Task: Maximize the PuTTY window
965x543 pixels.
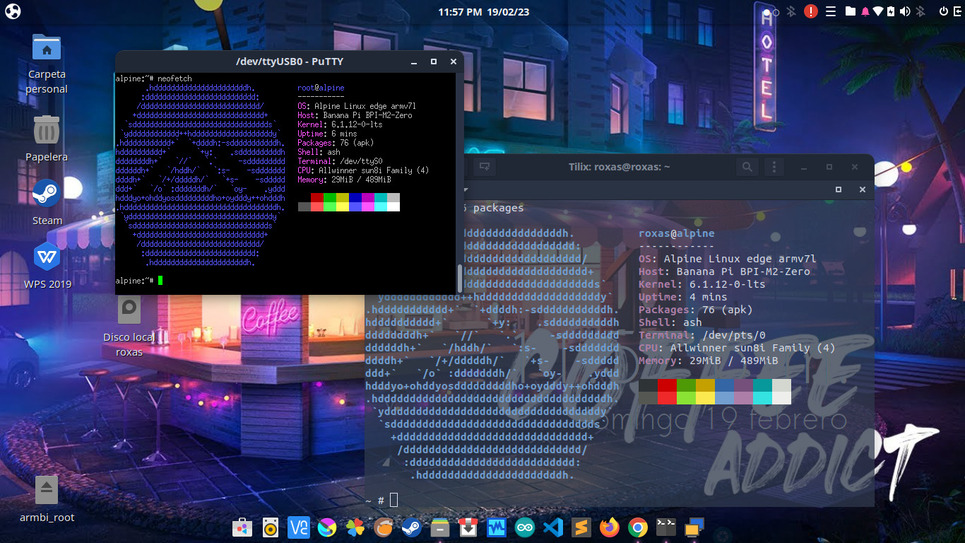Action: [433, 62]
